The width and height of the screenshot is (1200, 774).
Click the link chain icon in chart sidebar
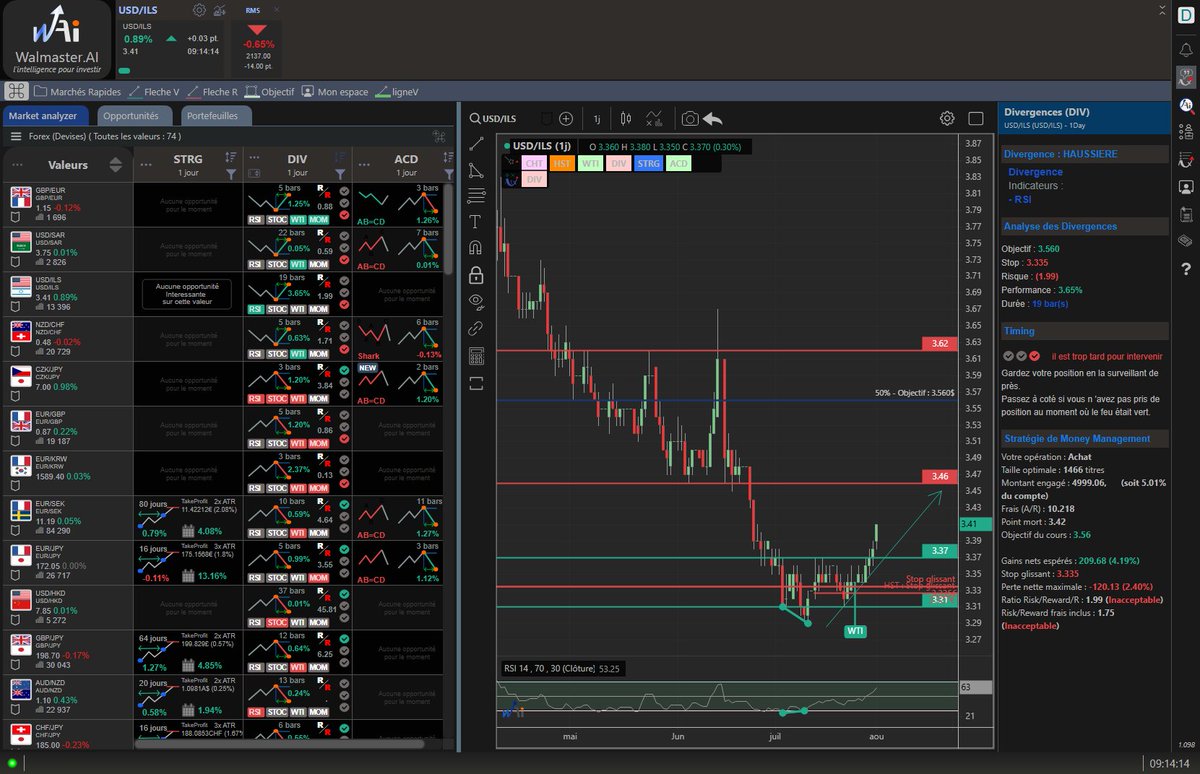click(476, 328)
